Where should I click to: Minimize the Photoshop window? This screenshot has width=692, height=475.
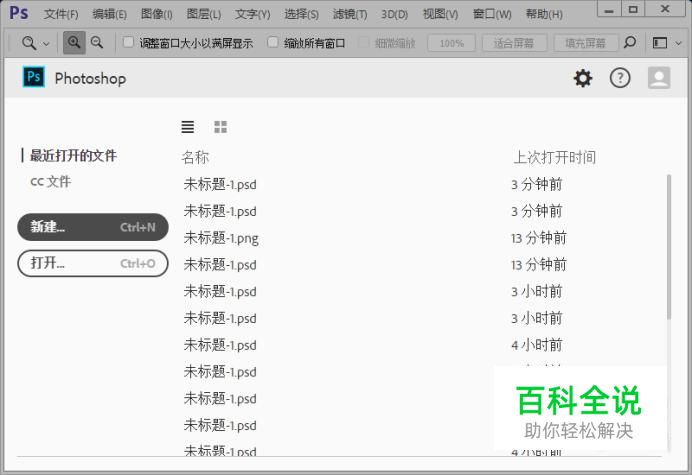coord(609,8)
